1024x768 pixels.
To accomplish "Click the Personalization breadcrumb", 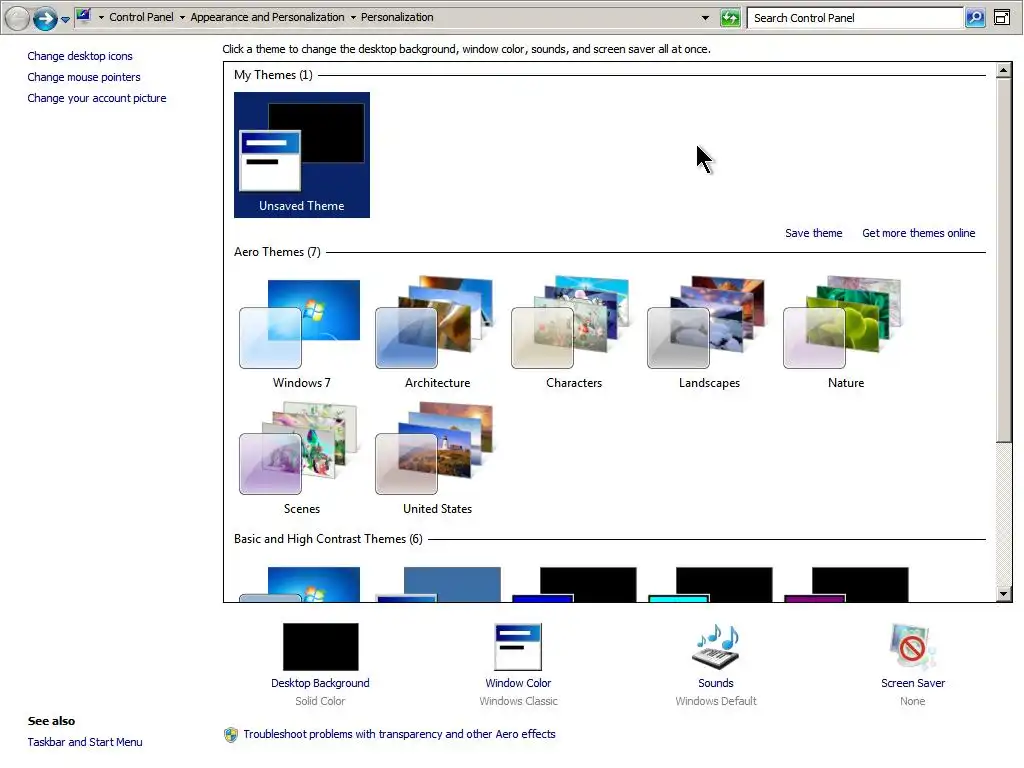I will (x=397, y=17).
